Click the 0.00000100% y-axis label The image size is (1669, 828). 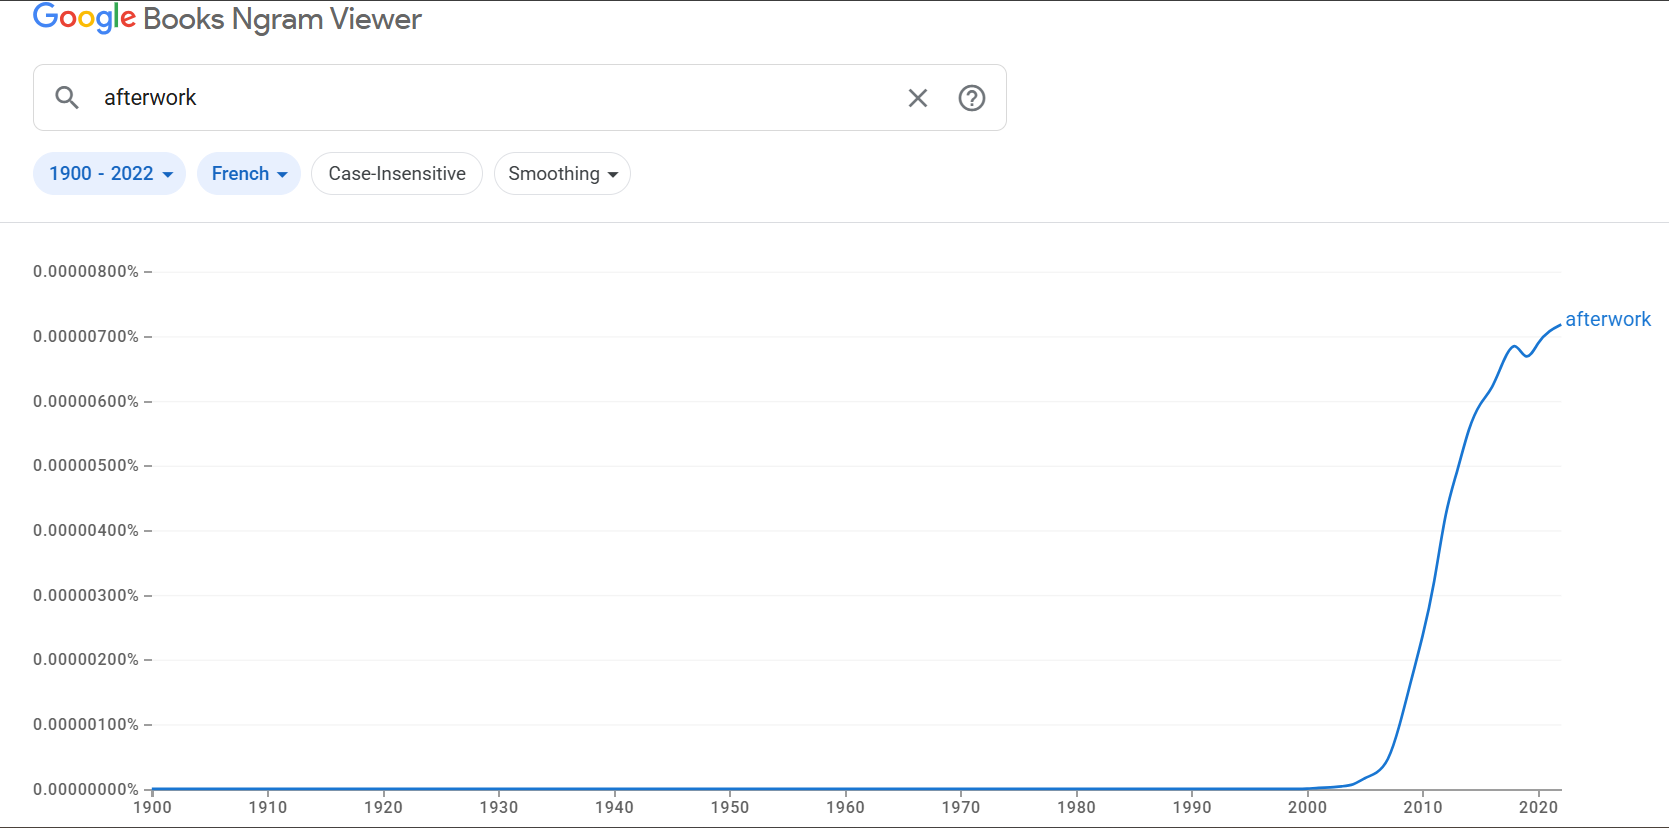(x=86, y=725)
